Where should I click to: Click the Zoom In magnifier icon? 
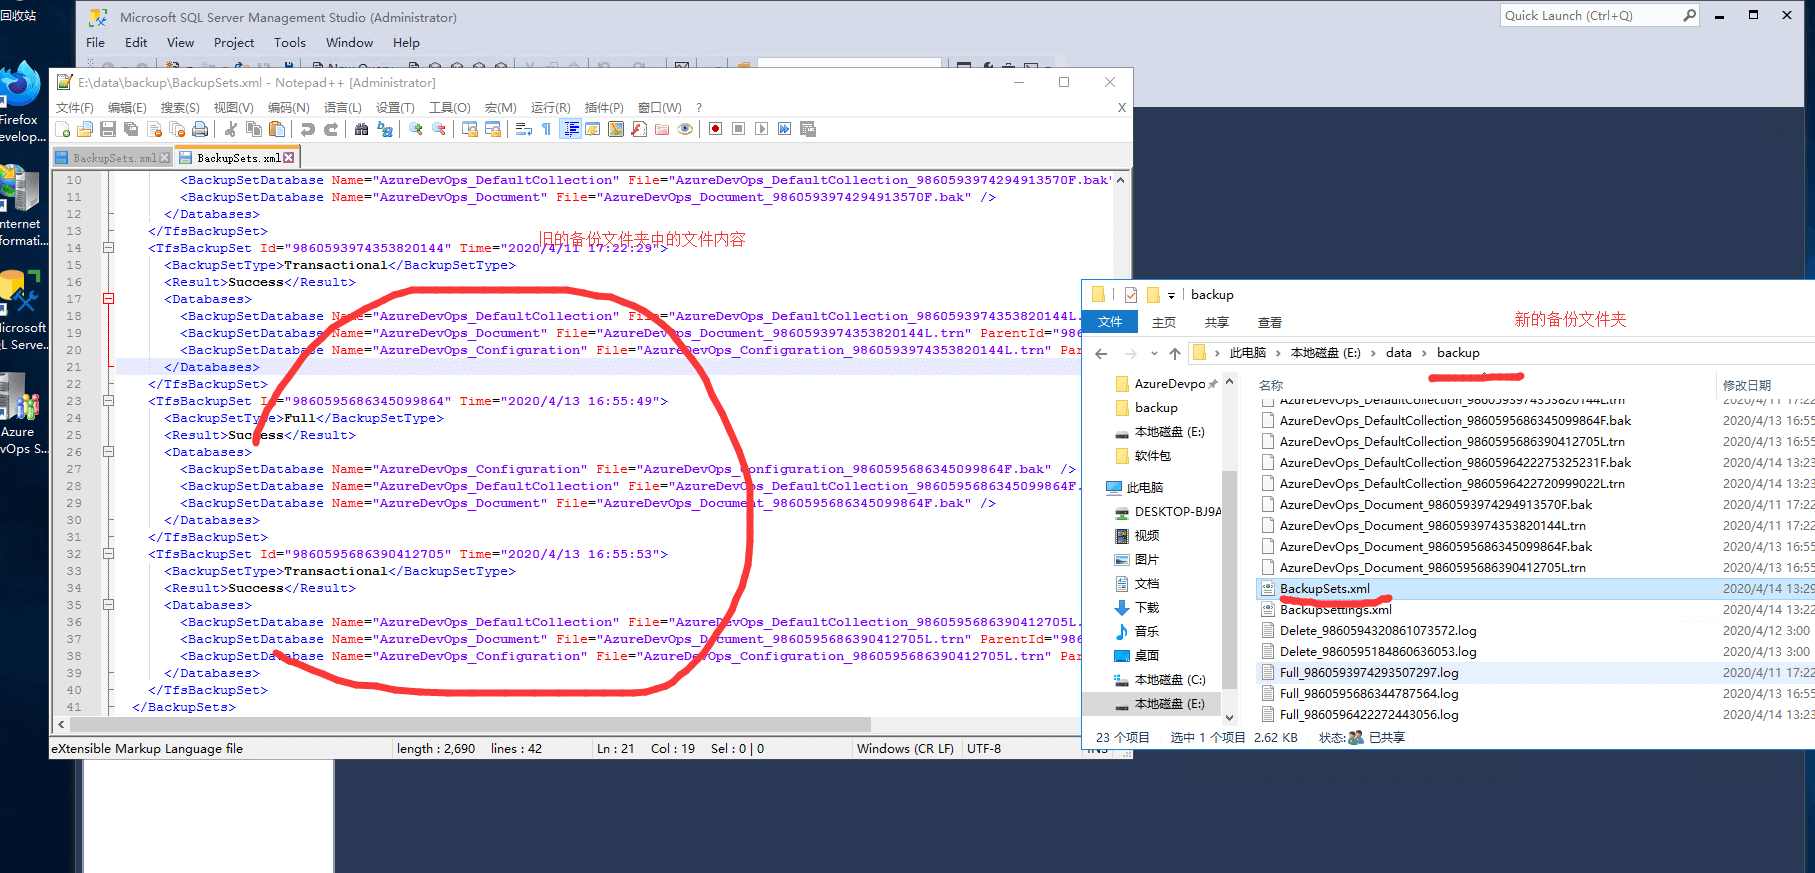tap(416, 129)
